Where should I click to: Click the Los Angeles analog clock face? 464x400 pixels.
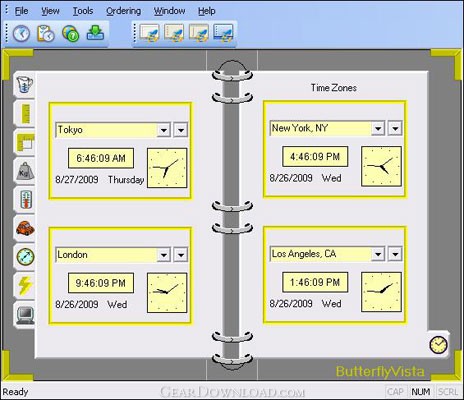[x=381, y=292]
